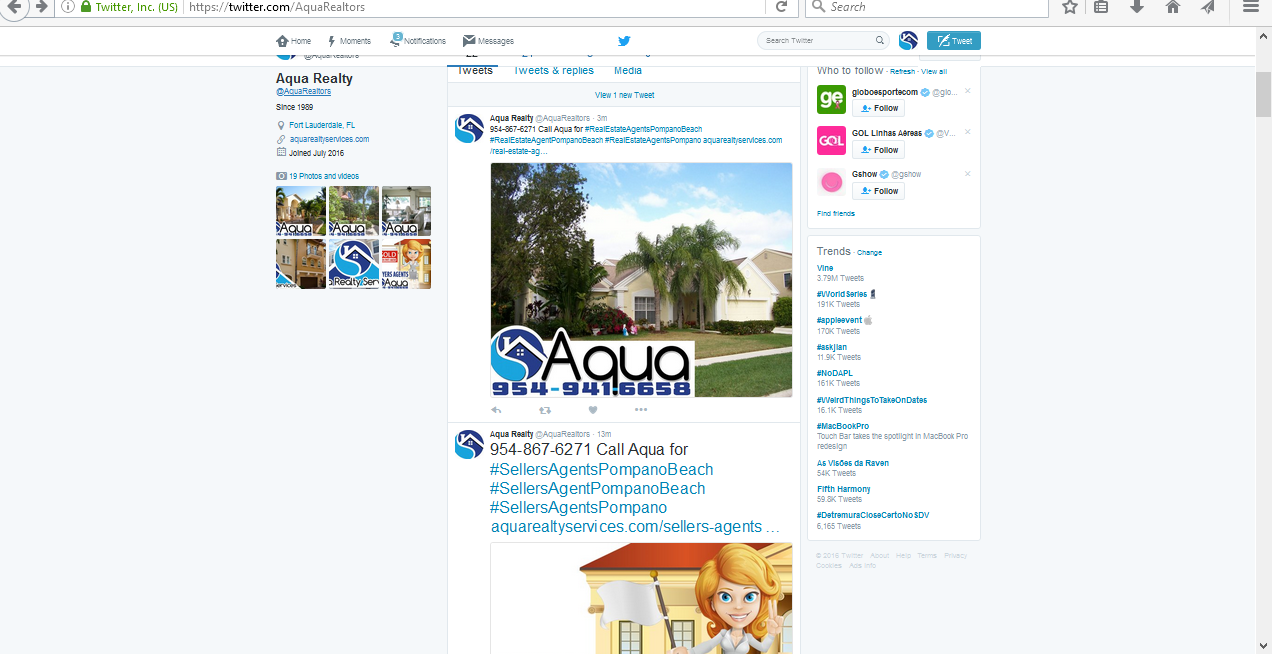1272x654 pixels.
Task: Follow GOL Linhas Aéreas
Action: pyautogui.click(x=879, y=150)
